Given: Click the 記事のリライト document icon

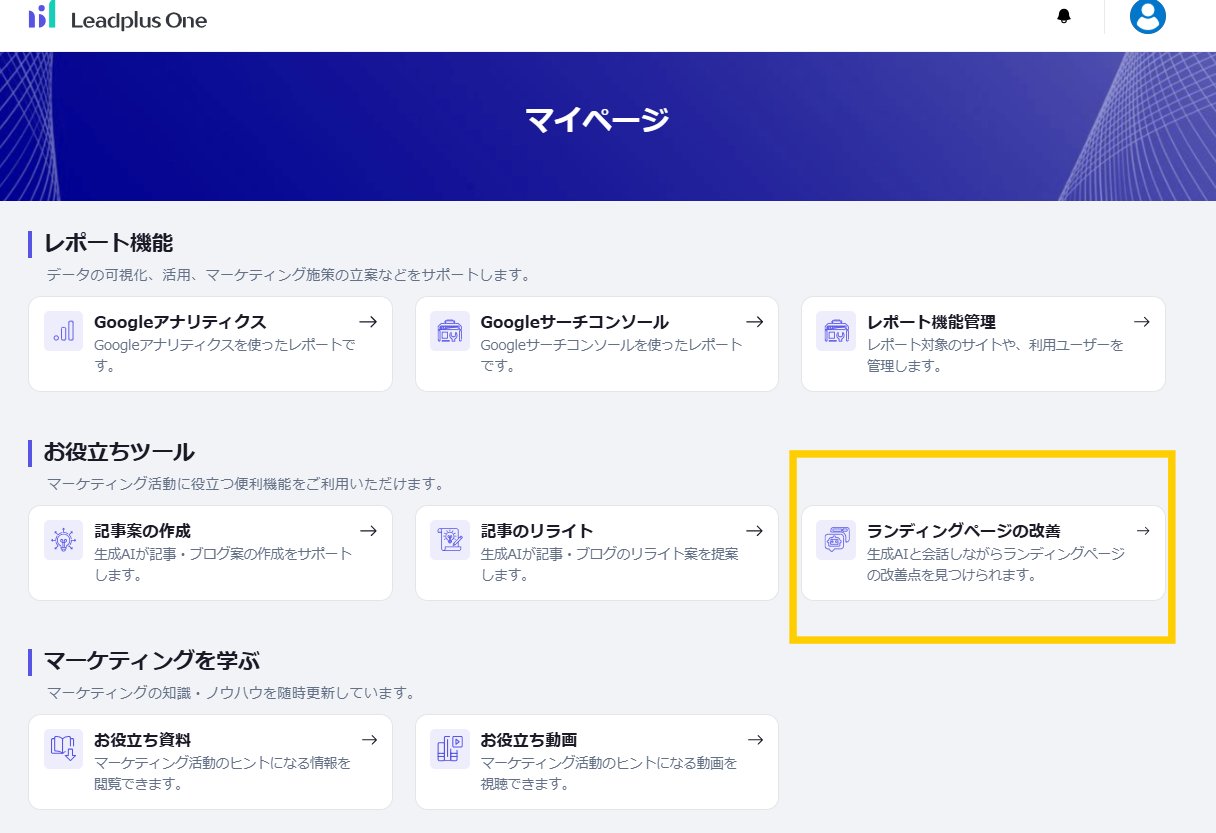Looking at the screenshot, I should pyautogui.click(x=450, y=540).
